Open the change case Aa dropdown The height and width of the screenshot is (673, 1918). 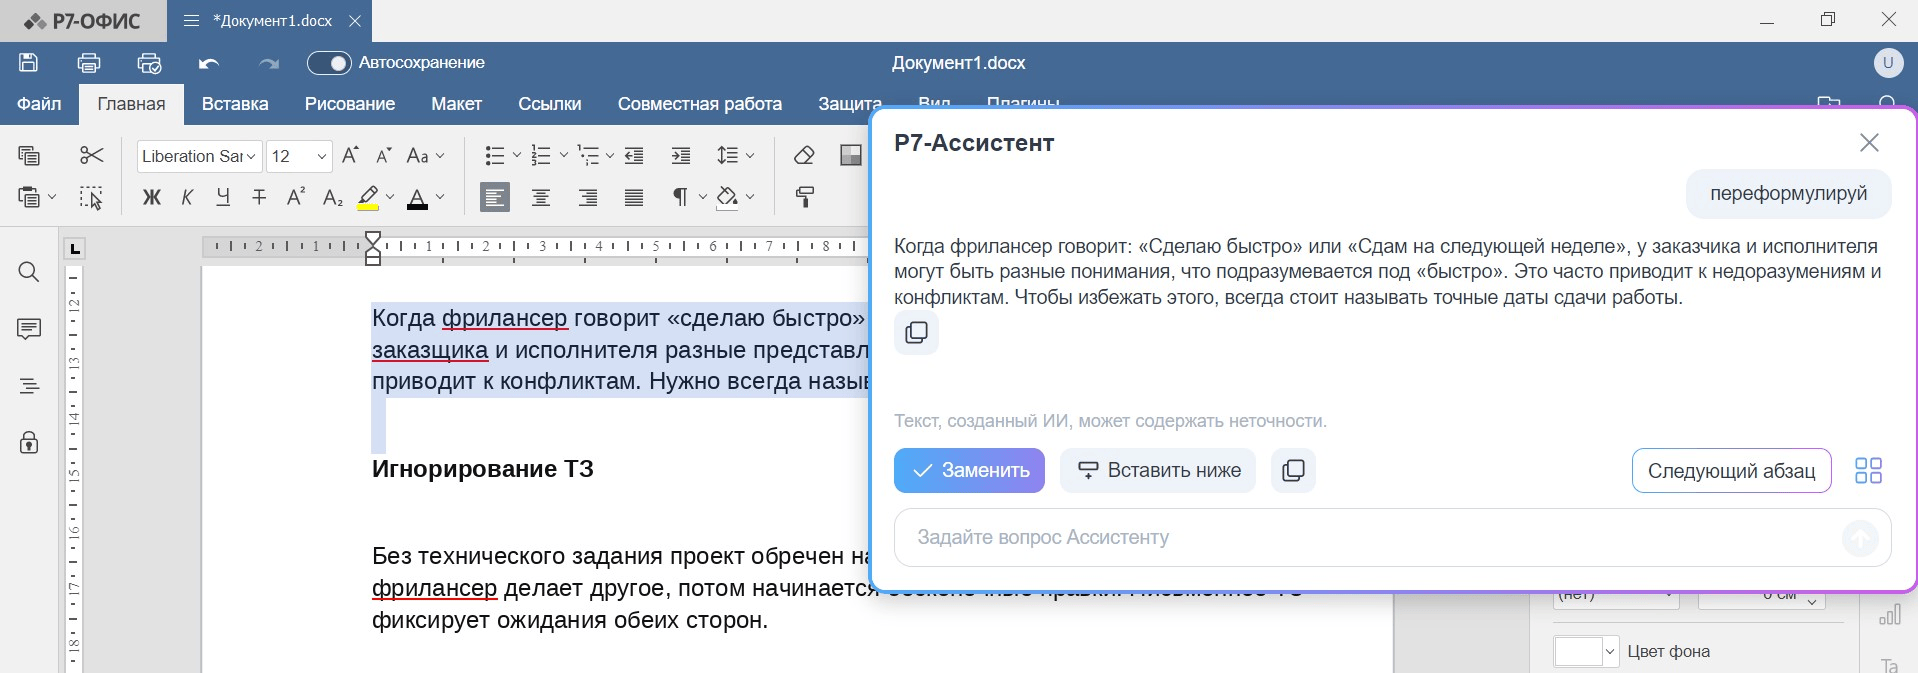pyautogui.click(x=425, y=155)
